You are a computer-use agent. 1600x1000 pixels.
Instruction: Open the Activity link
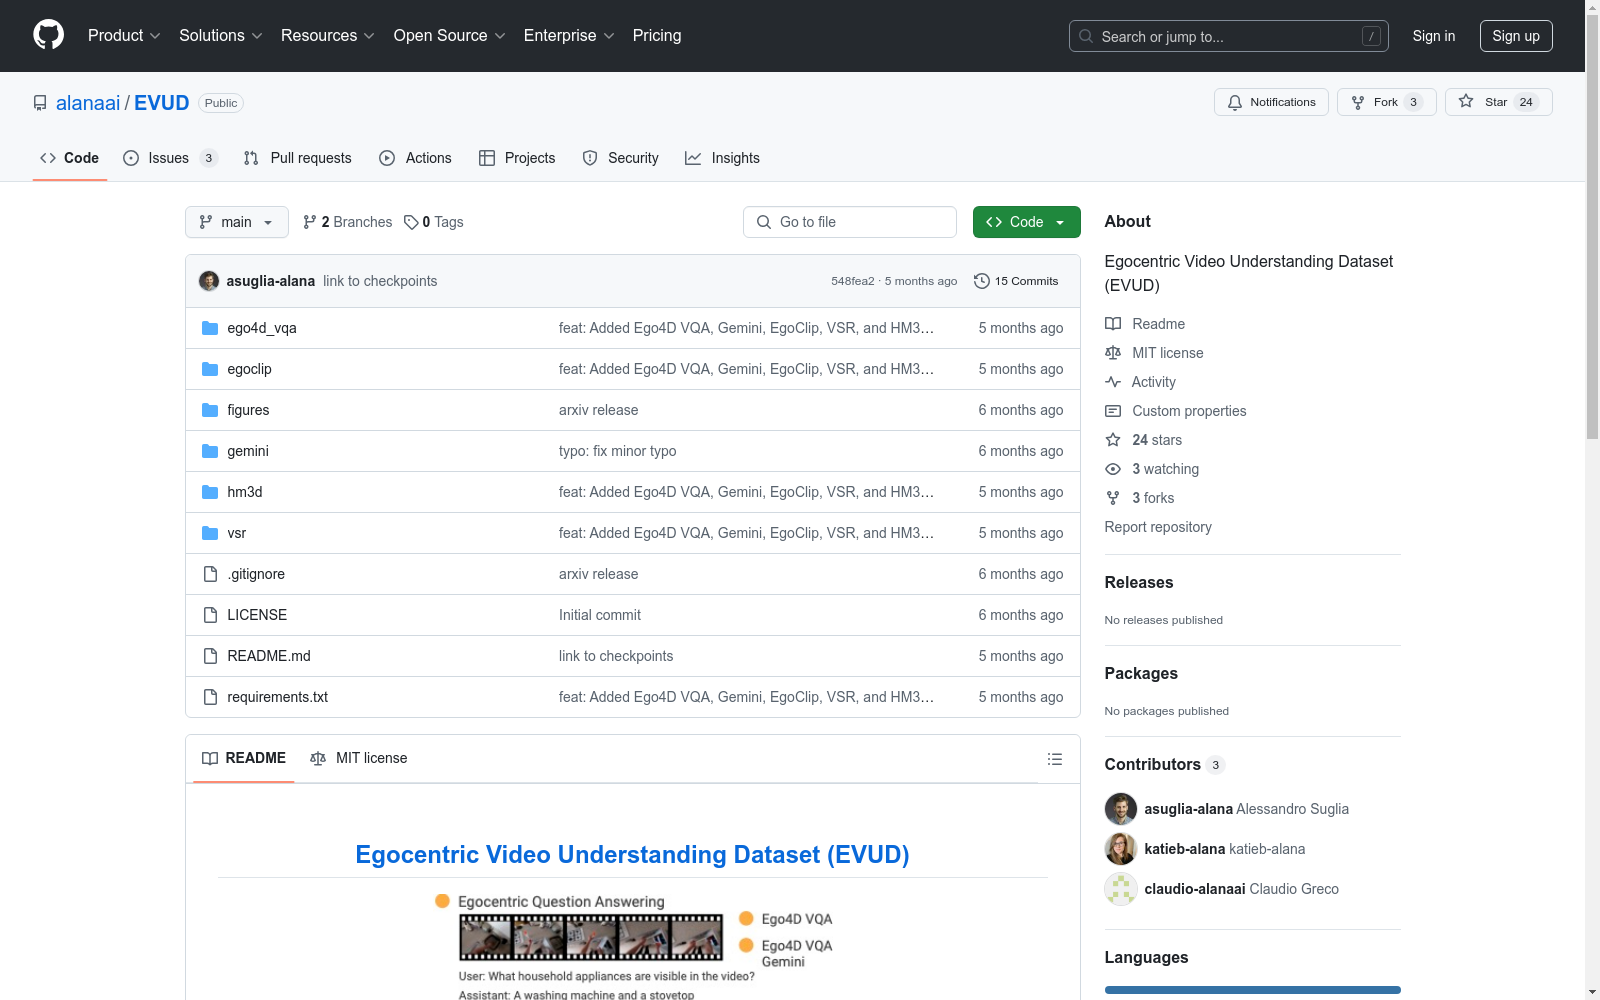pos(1141,382)
